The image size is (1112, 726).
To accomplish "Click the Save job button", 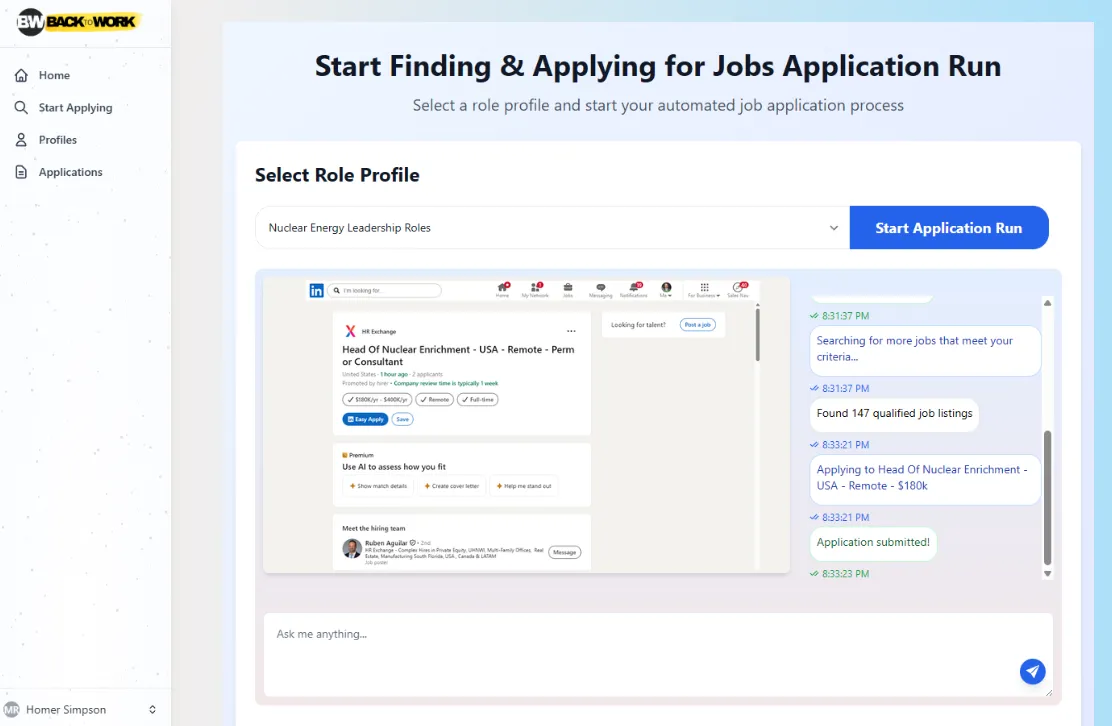I will (x=403, y=419).
